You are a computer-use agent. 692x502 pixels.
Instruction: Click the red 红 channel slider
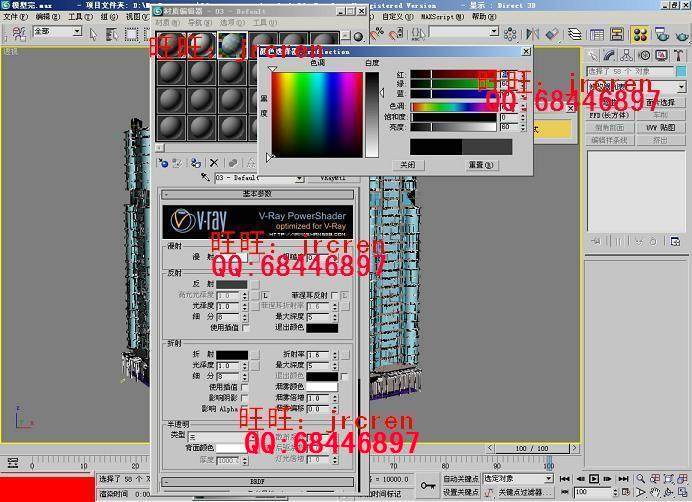tap(453, 74)
